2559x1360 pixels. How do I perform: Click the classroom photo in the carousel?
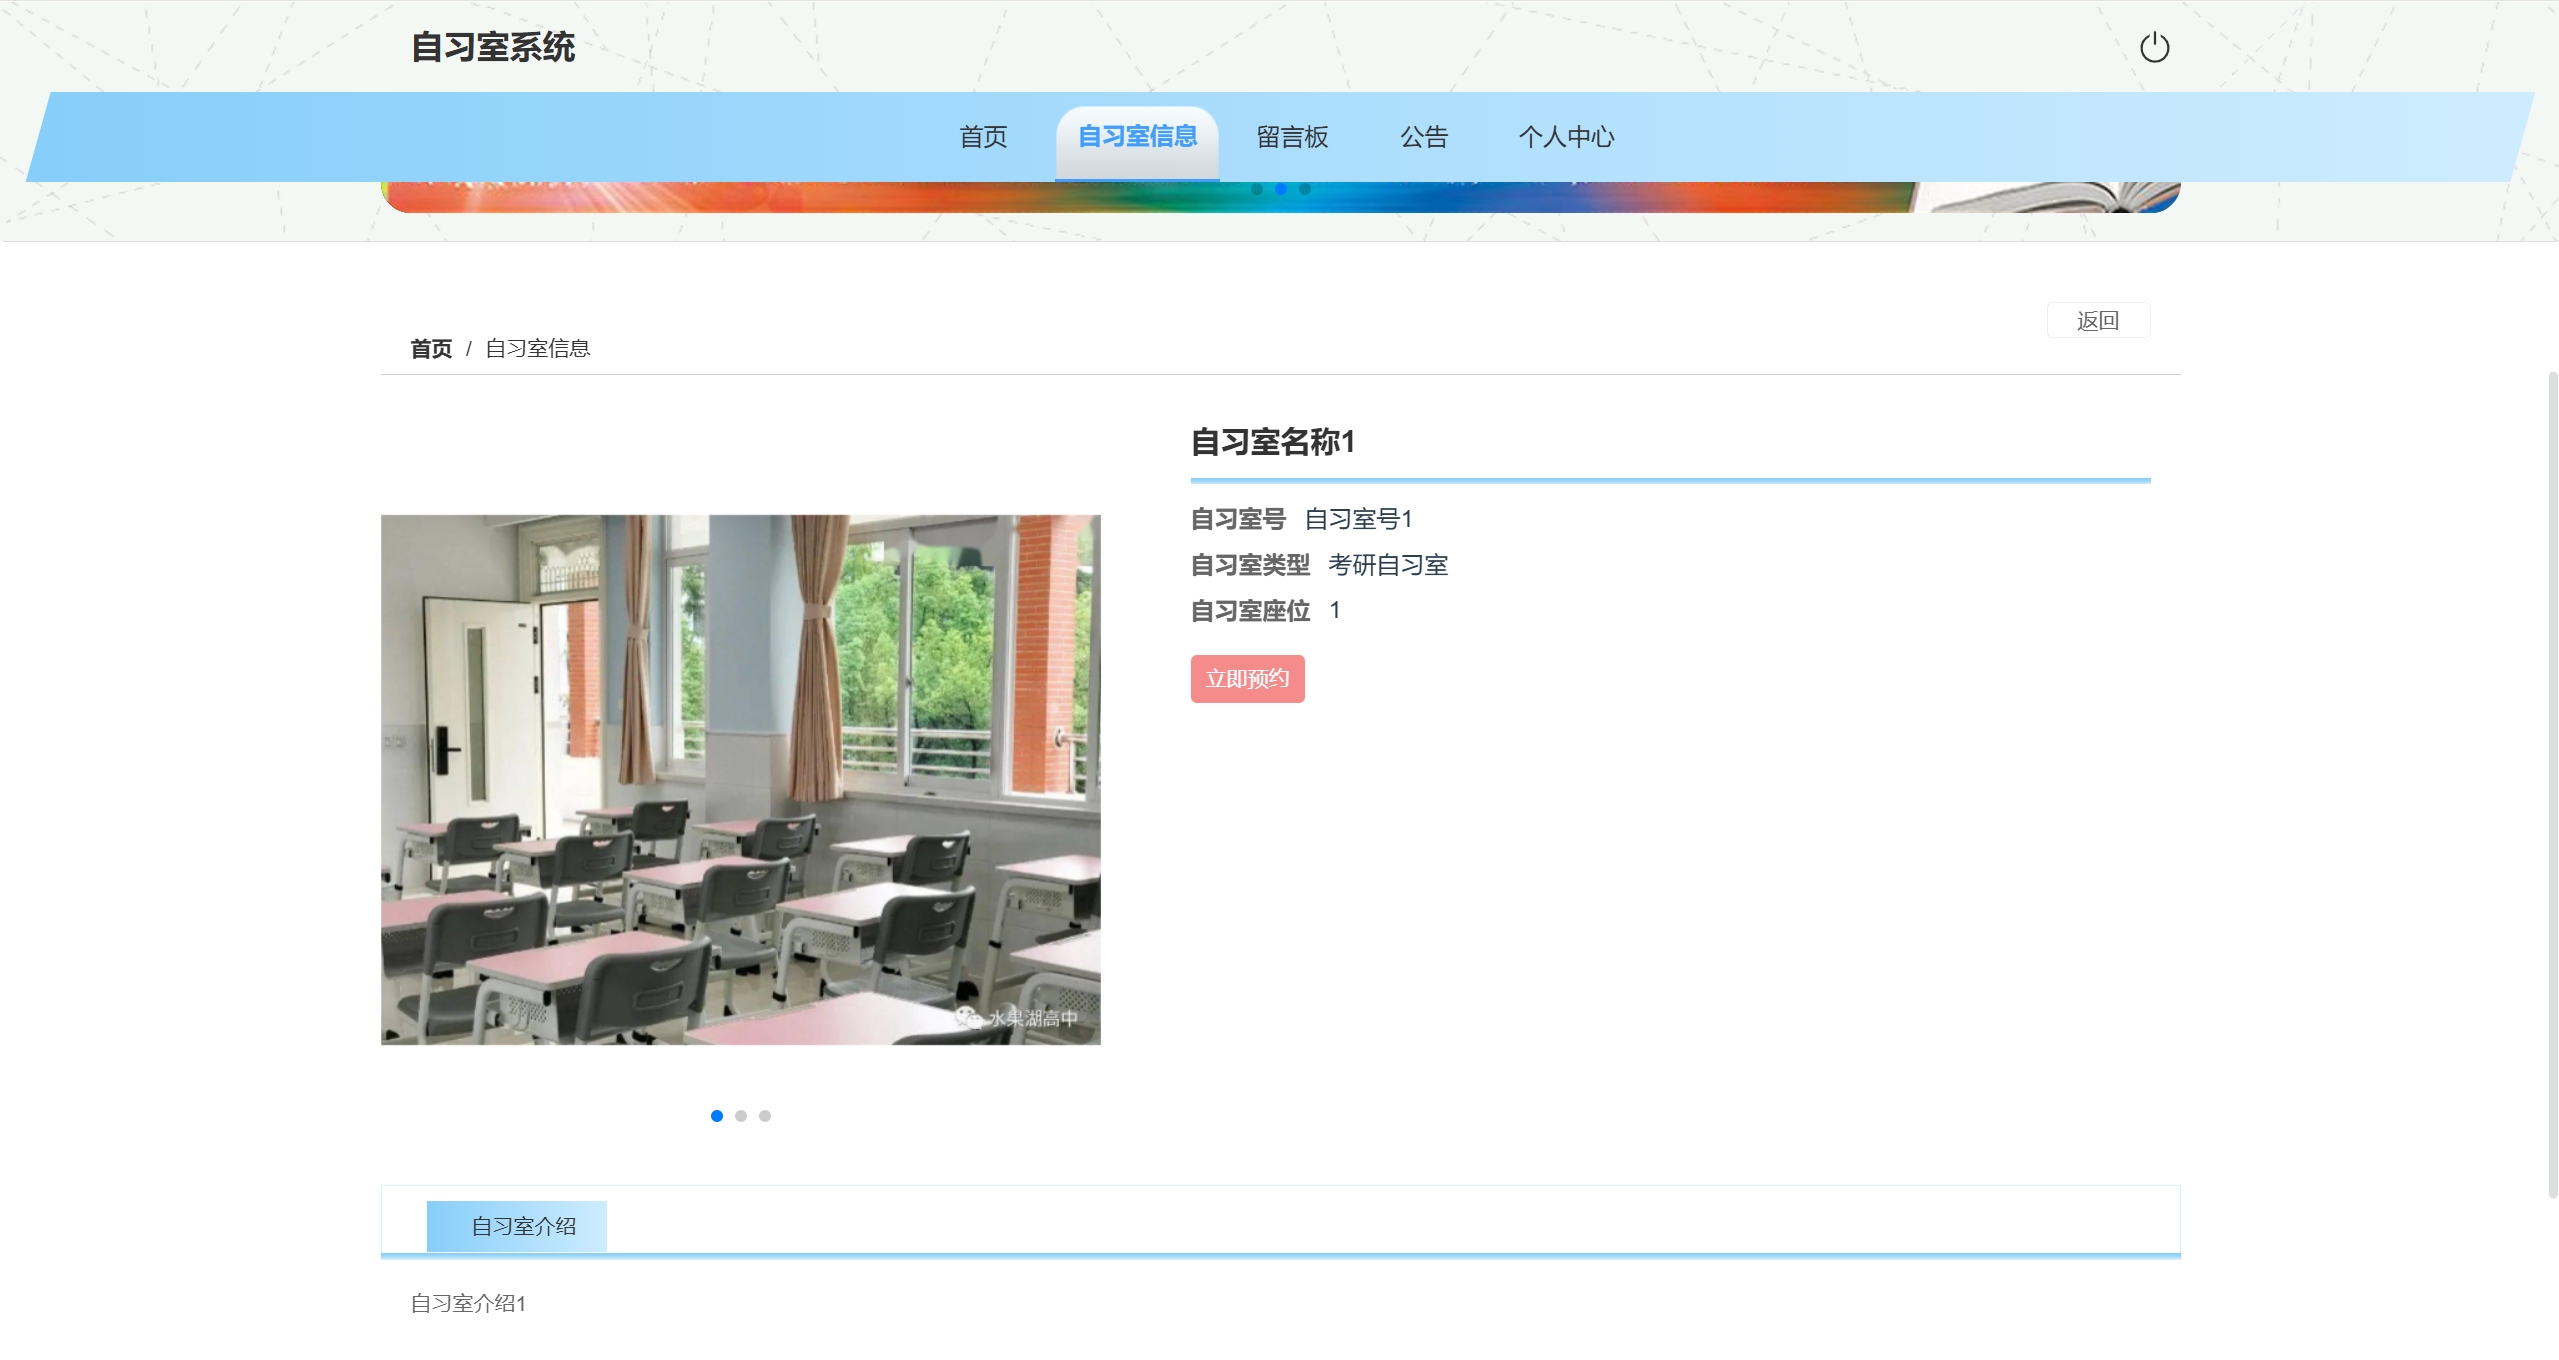(x=740, y=780)
